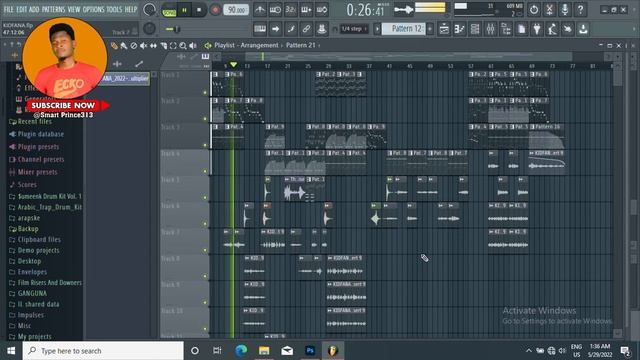Screen dimensions: 640x360
Task: Open the PATTERNS menu
Action: pyautogui.click(x=53, y=9)
